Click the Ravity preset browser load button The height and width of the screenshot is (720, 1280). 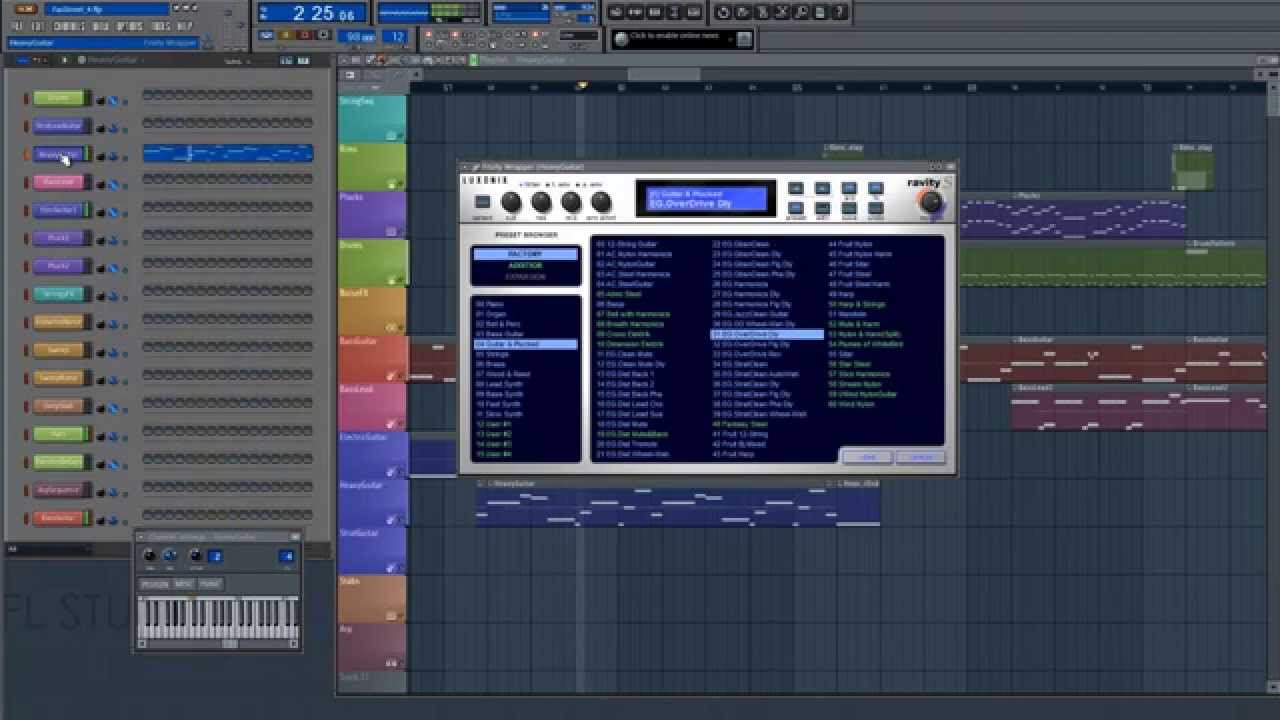[x=867, y=457]
